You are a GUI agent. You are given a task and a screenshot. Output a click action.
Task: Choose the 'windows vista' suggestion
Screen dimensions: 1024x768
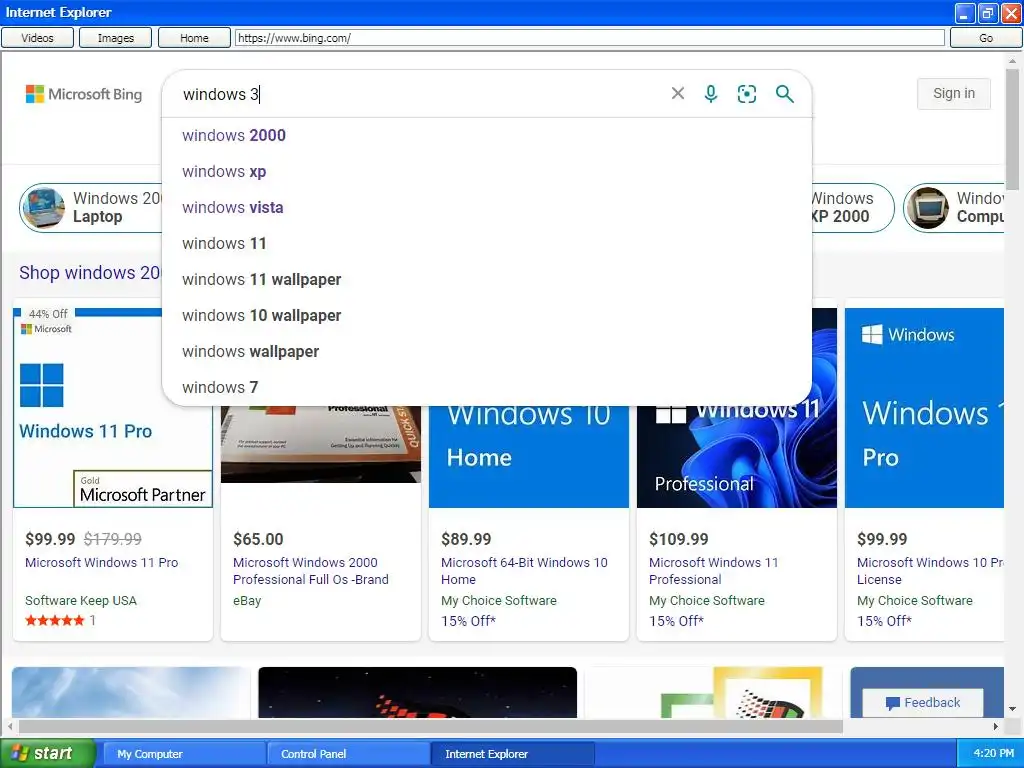[x=487, y=207]
